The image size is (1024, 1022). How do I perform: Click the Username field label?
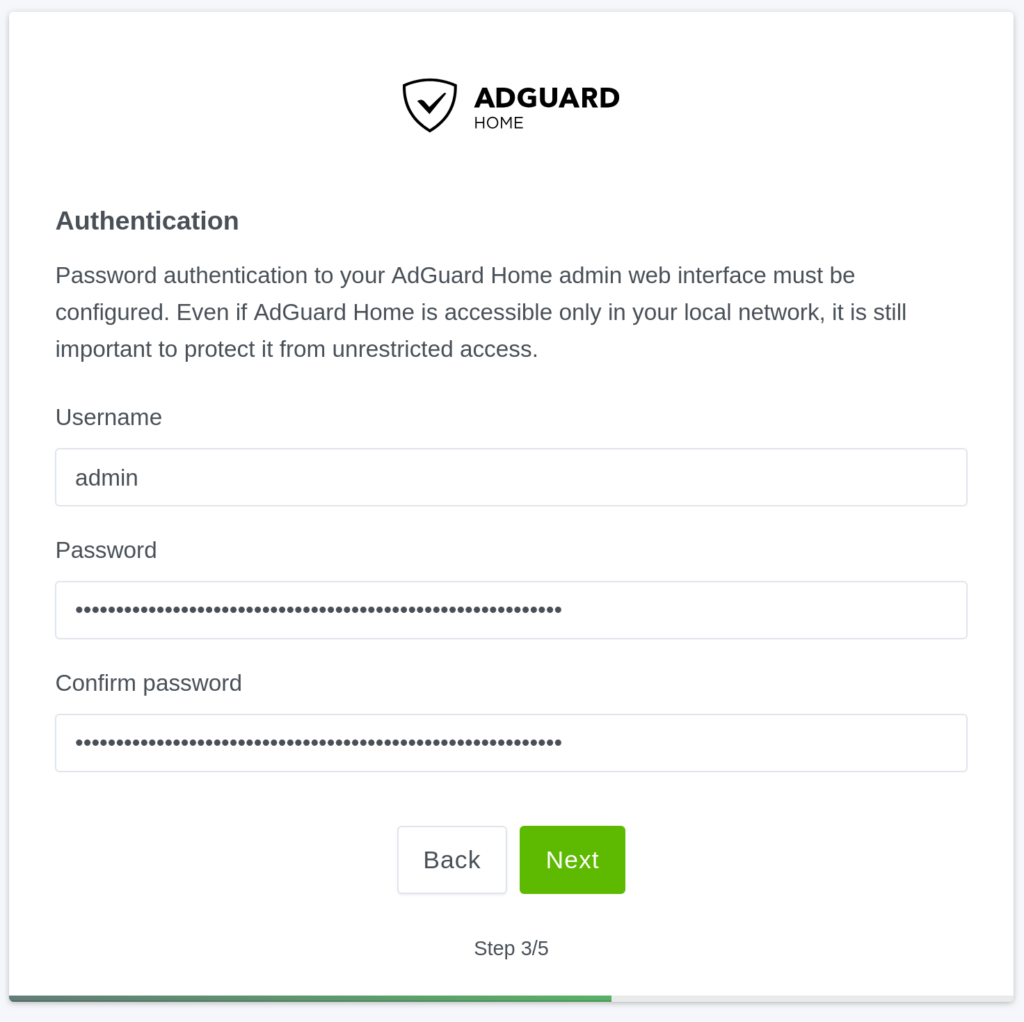(x=108, y=417)
